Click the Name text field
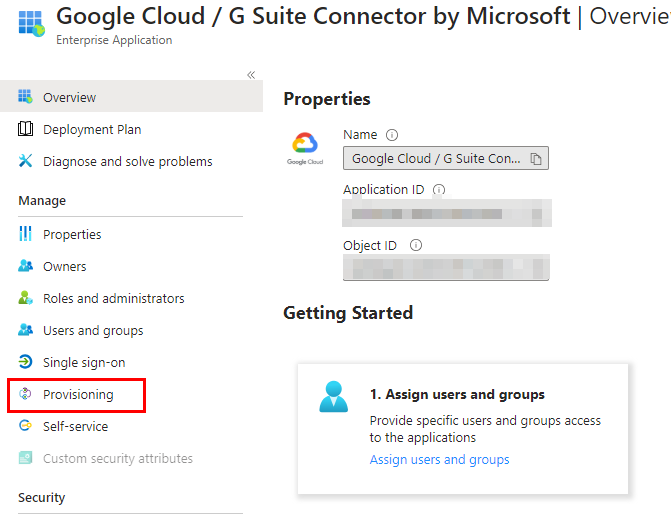This screenshot has width=671, height=514. coord(435,159)
